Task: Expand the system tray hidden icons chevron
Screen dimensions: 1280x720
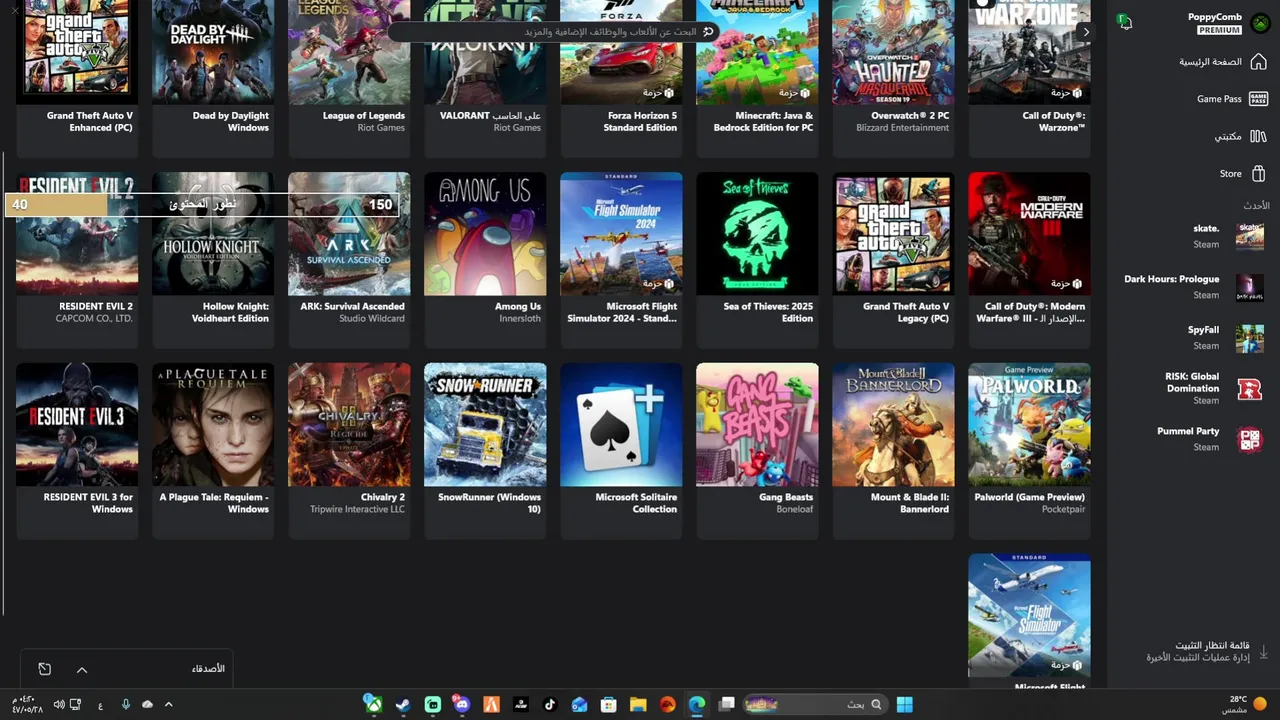Action: [168, 704]
